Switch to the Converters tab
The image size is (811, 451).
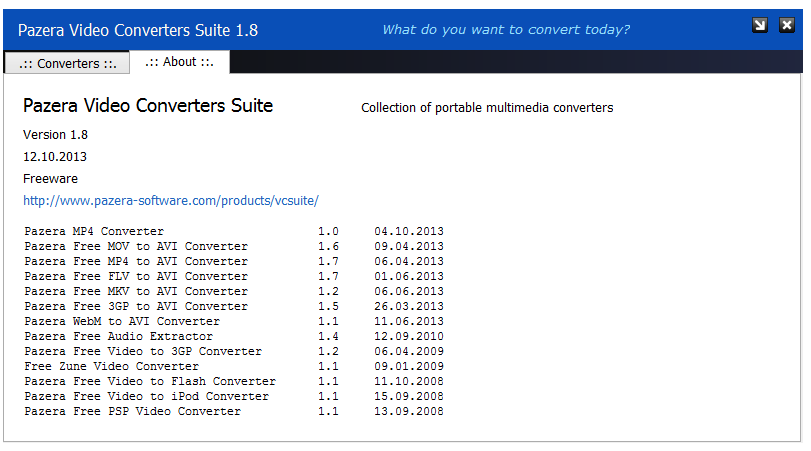pos(67,64)
